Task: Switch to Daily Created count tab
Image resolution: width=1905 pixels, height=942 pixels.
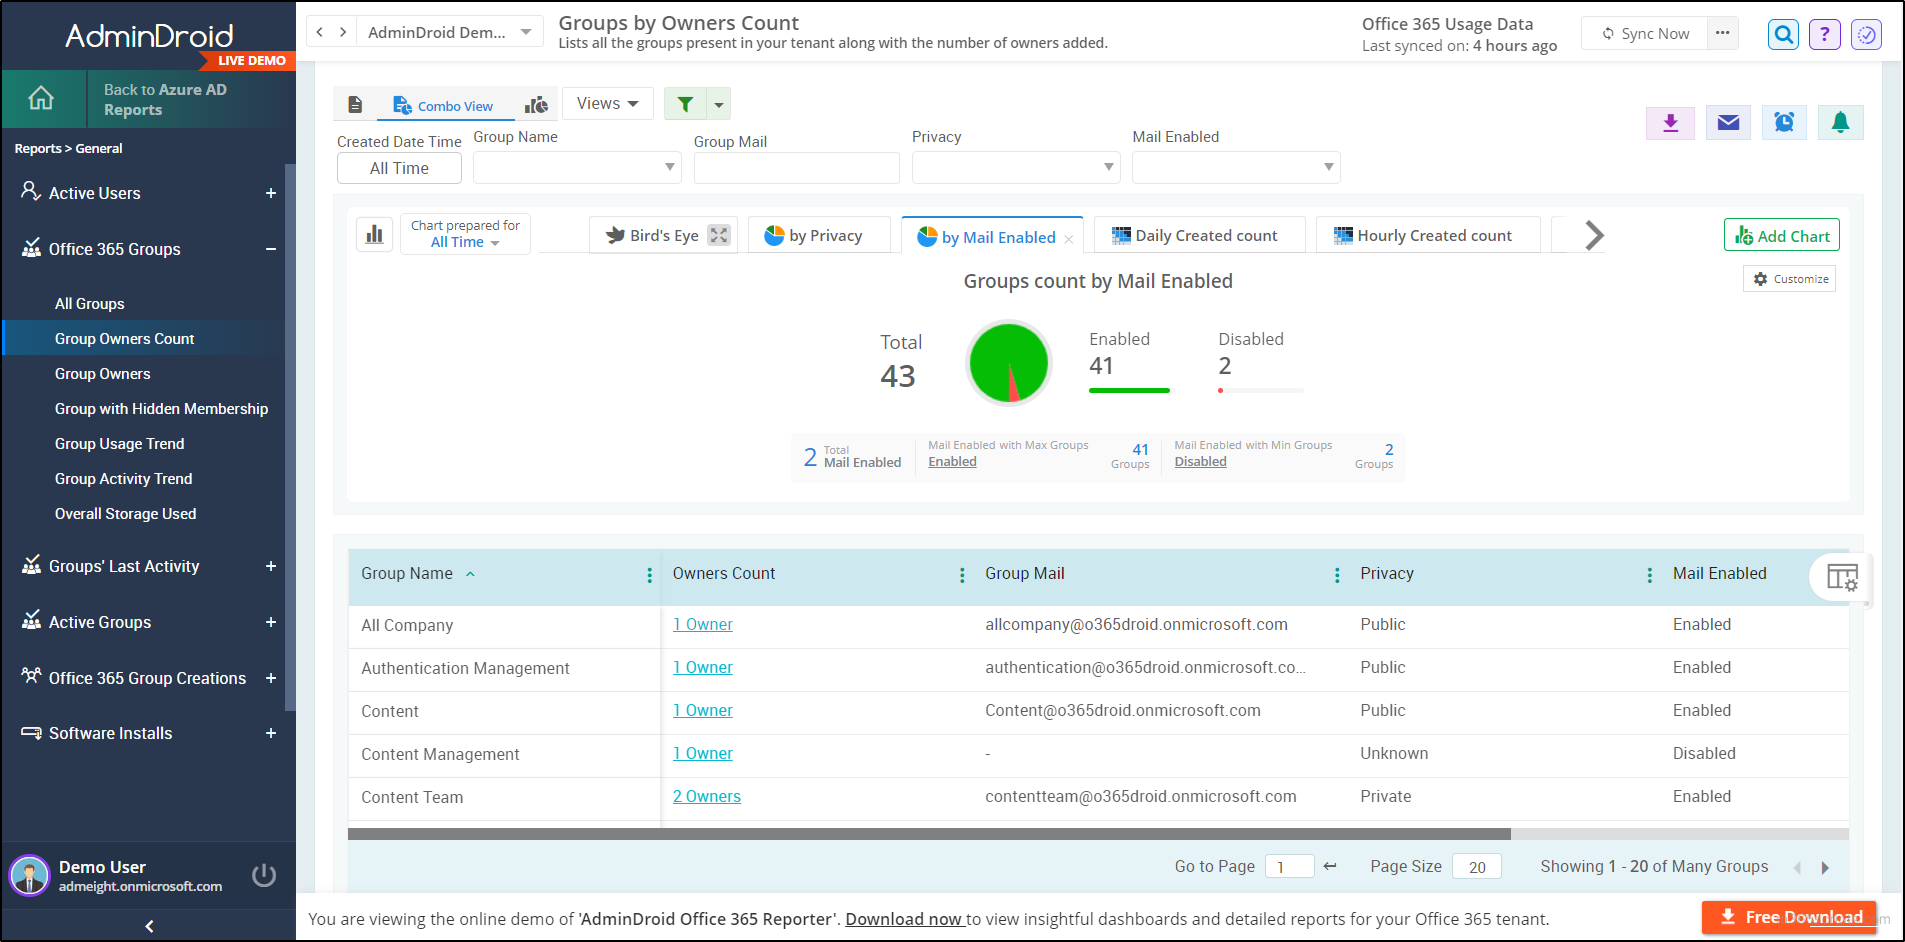Action: (1200, 235)
